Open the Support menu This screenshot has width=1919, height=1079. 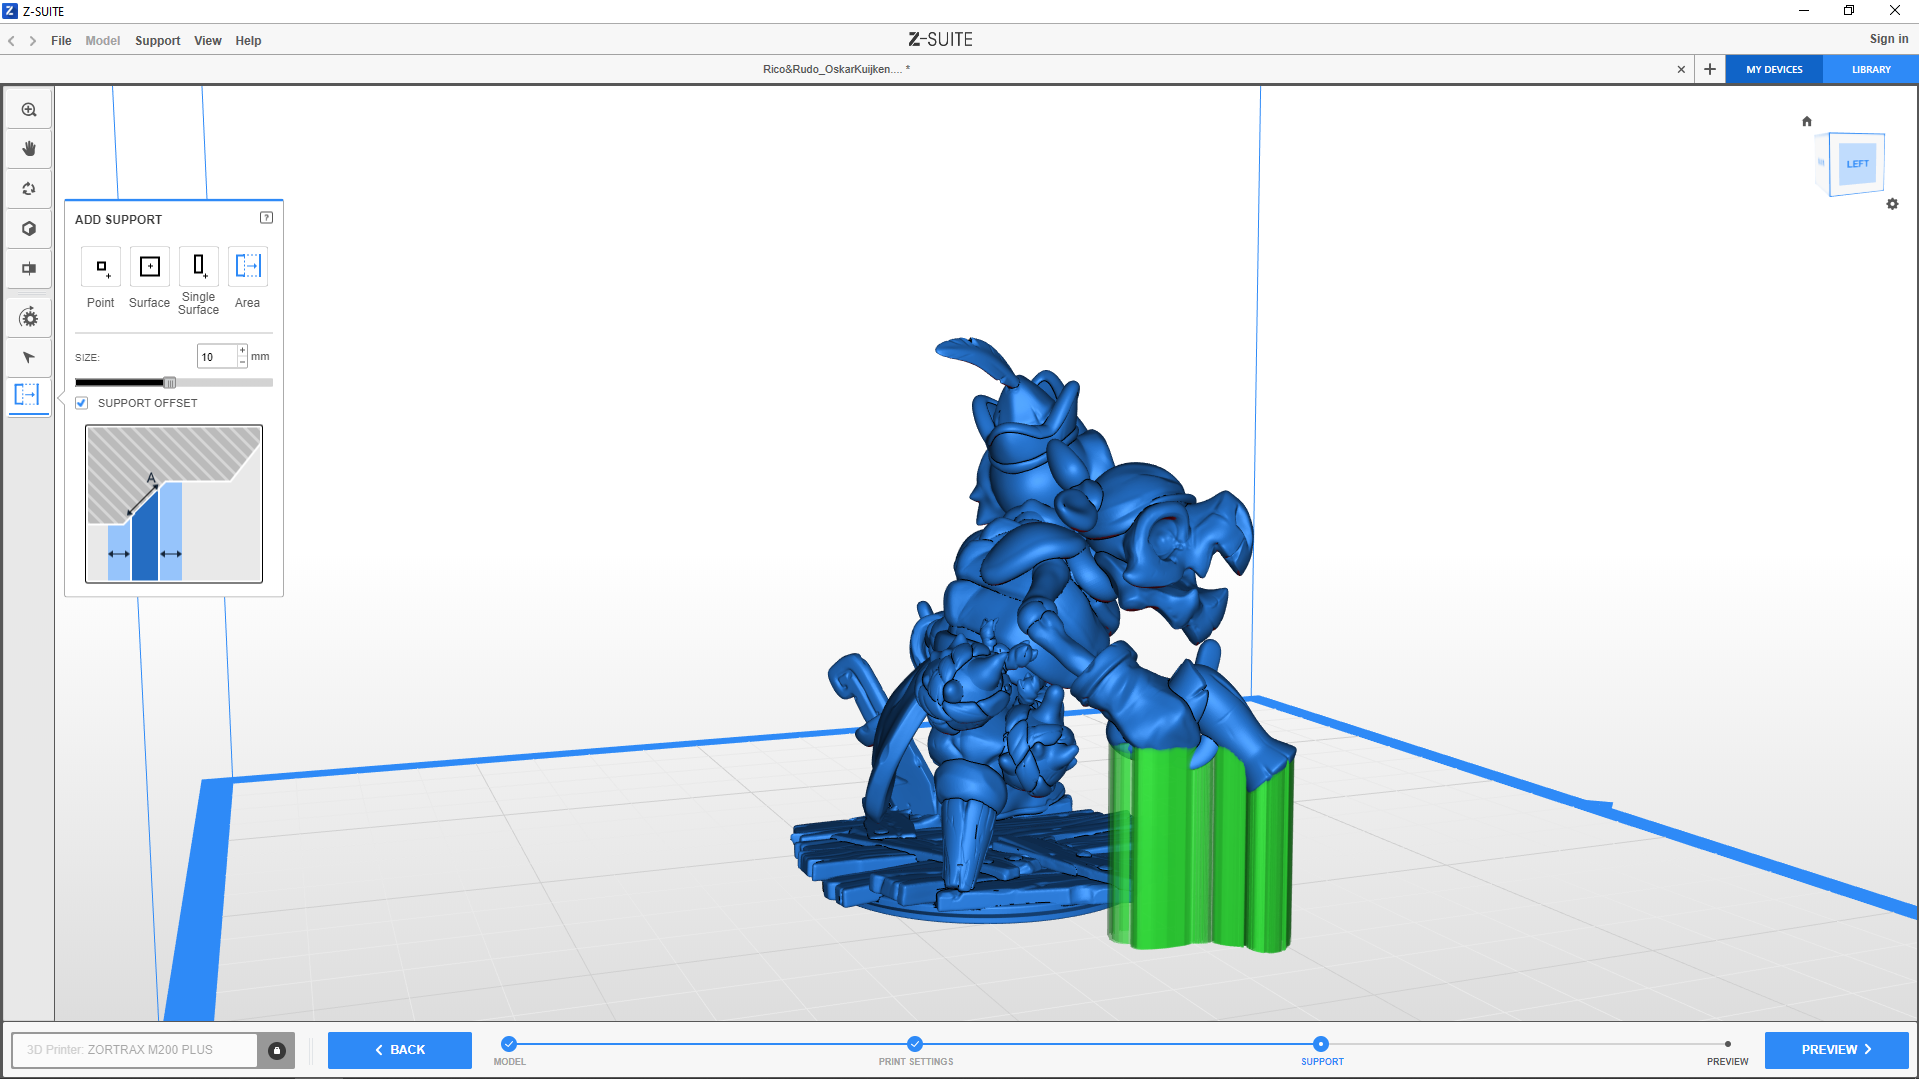(x=157, y=41)
